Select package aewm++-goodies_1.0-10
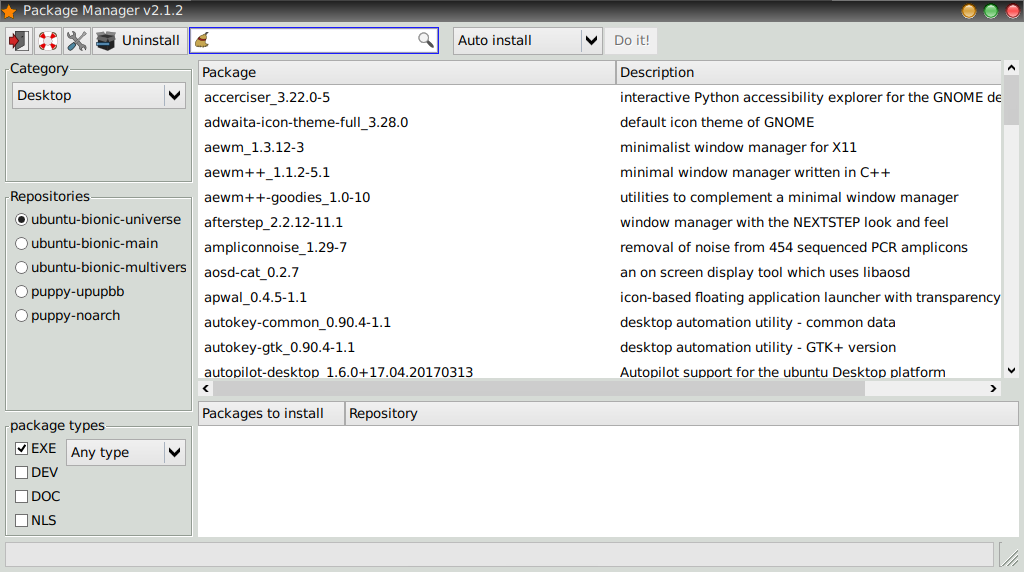This screenshot has width=1024, height=572. coord(287,197)
